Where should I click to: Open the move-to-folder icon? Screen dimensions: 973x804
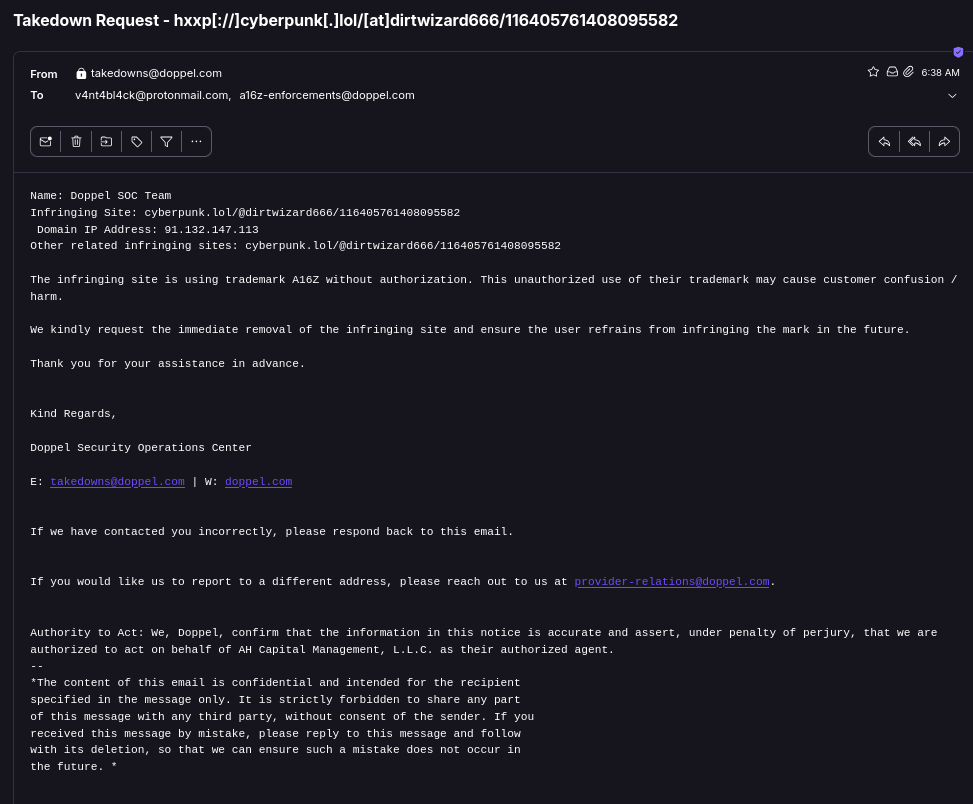tap(106, 142)
